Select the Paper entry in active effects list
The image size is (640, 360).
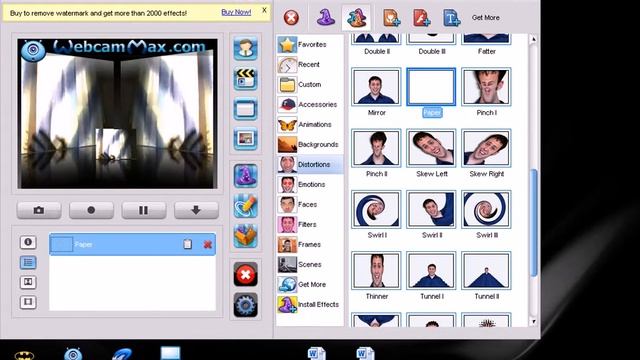(132, 244)
